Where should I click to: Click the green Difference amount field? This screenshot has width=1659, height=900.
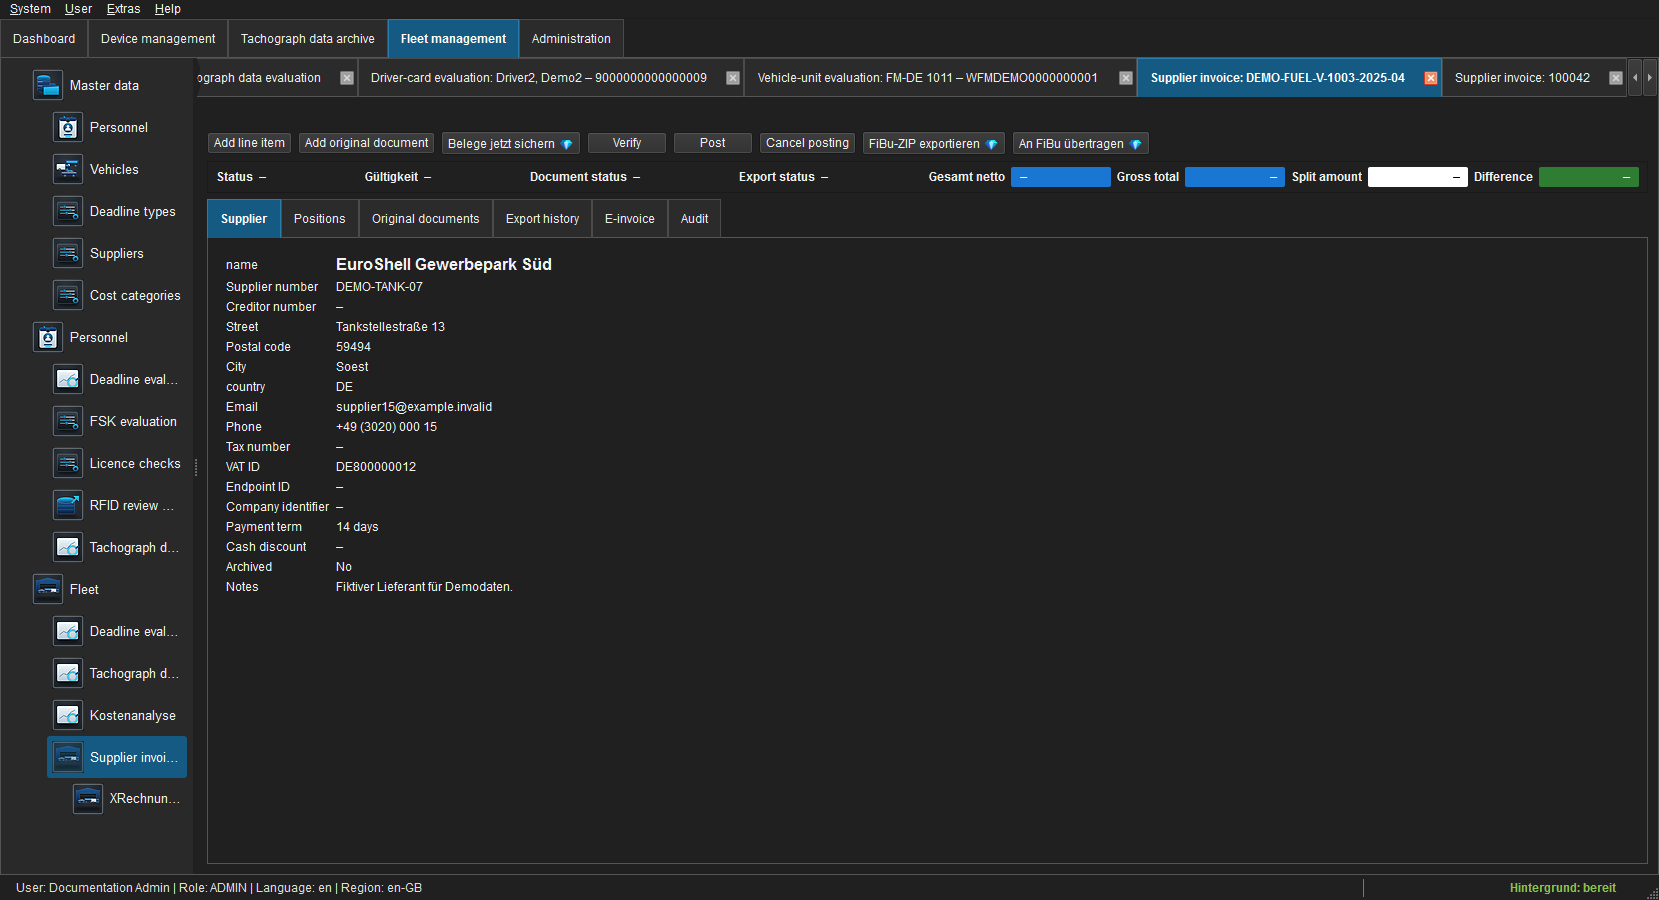click(1588, 177)
